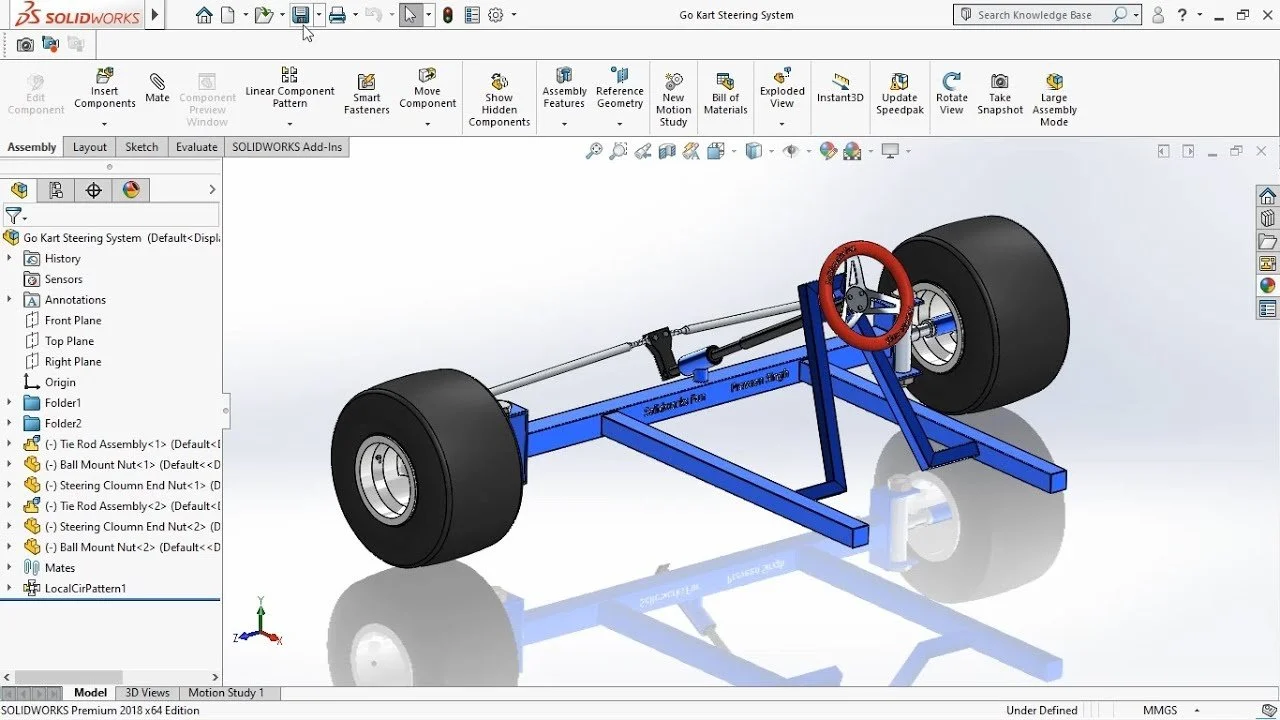The width and height of the screenshot is (1280, 720).
Task: Click the Print icon in the top toolbar
Action: point(337,15)
